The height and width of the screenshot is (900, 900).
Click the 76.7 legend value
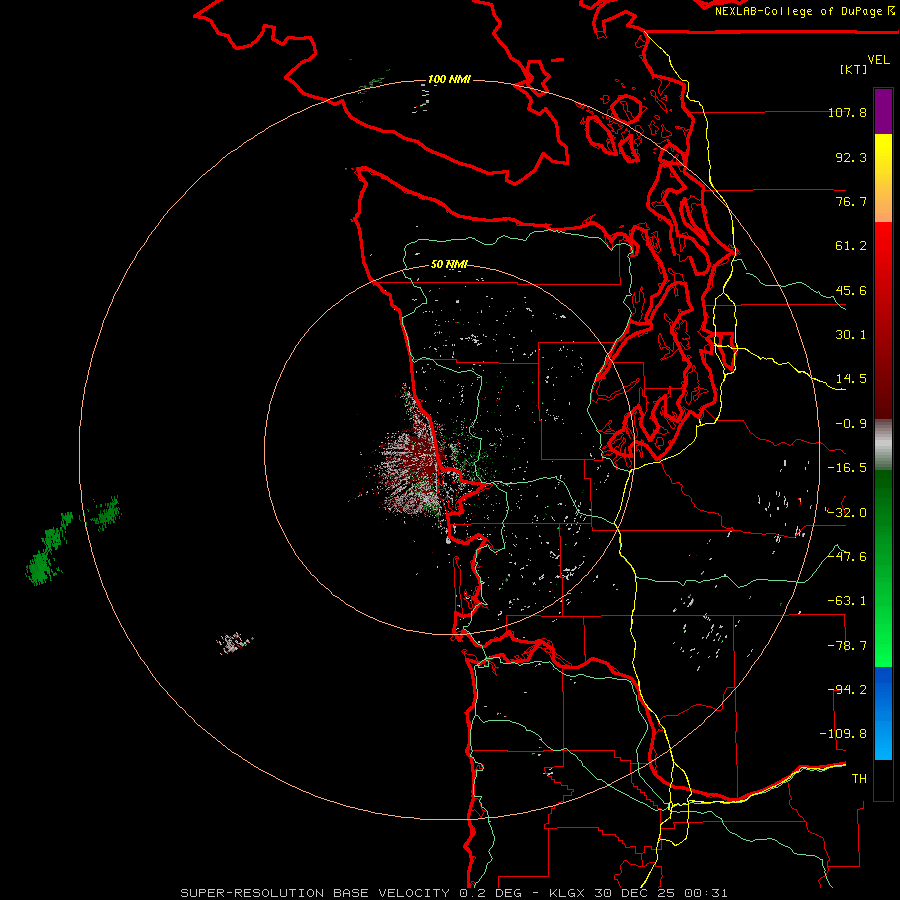pyautogui.click(x=851, y=201)
